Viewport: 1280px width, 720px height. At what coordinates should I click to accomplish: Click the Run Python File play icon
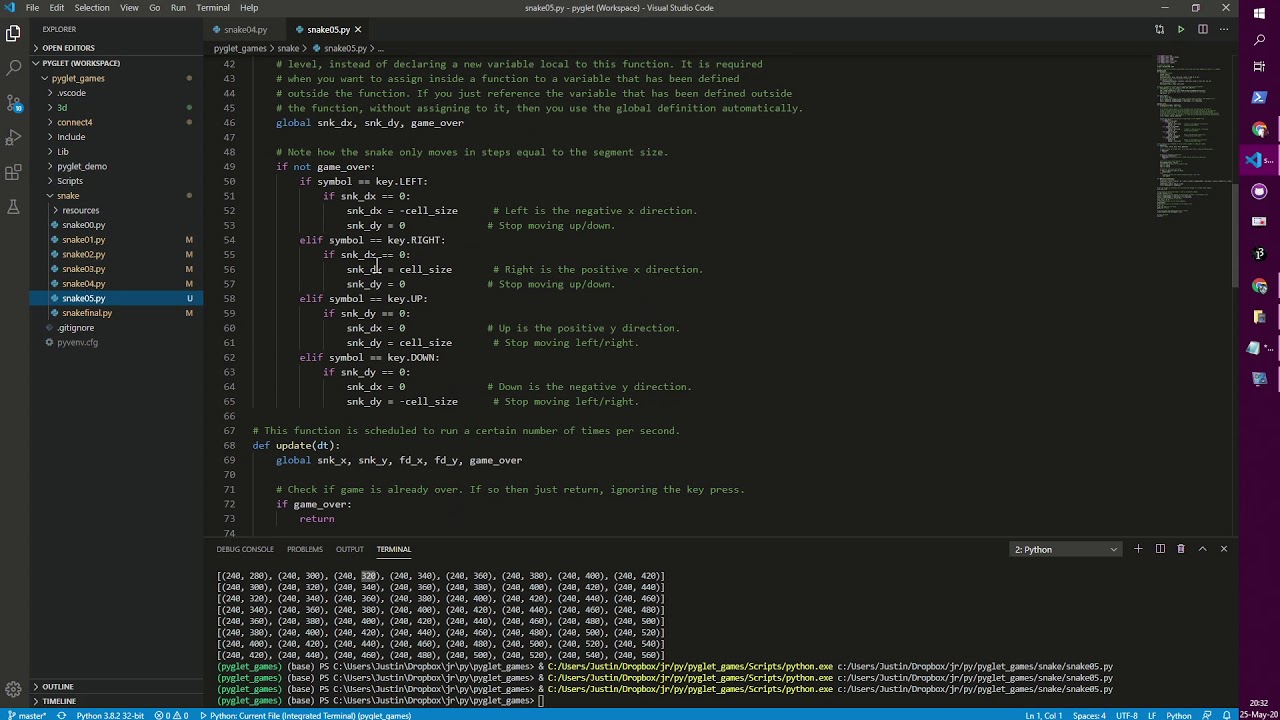1180,30
